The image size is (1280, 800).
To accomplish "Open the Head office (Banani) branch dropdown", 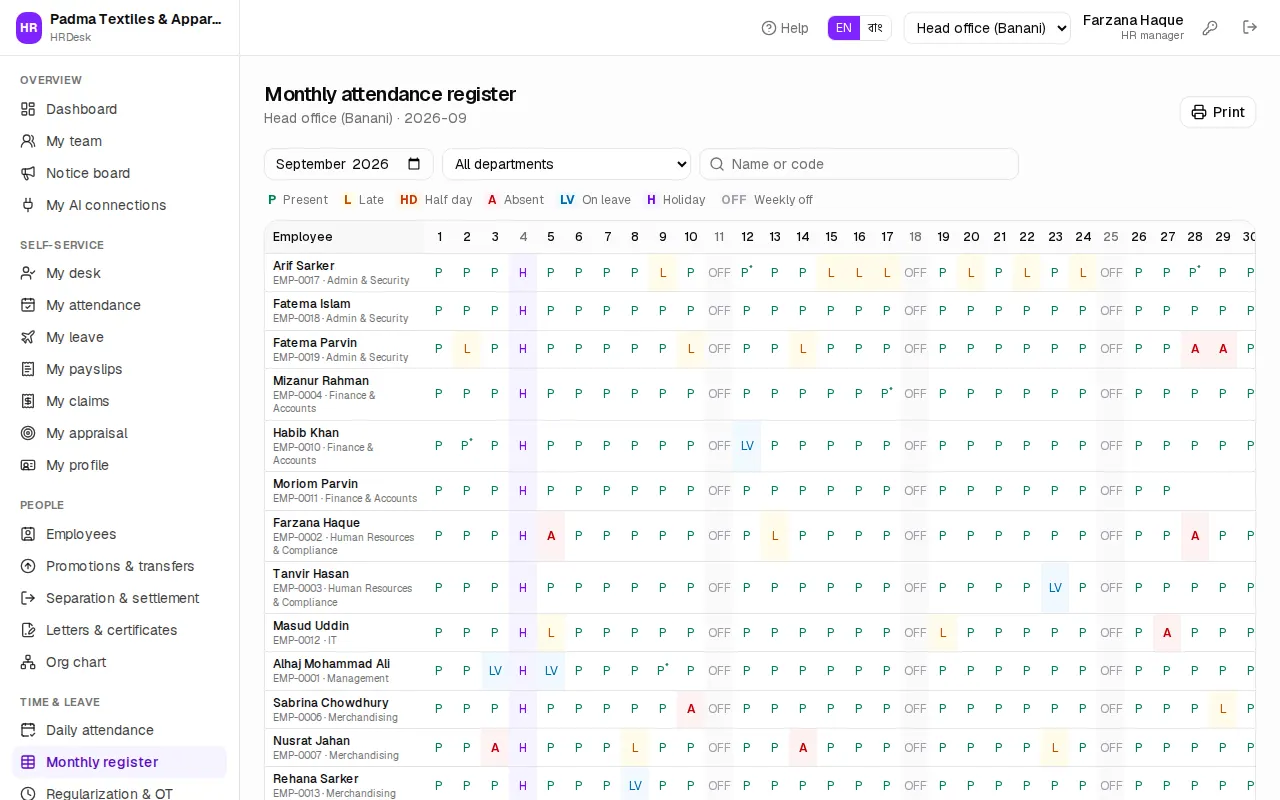I will [x=987, y=28].
